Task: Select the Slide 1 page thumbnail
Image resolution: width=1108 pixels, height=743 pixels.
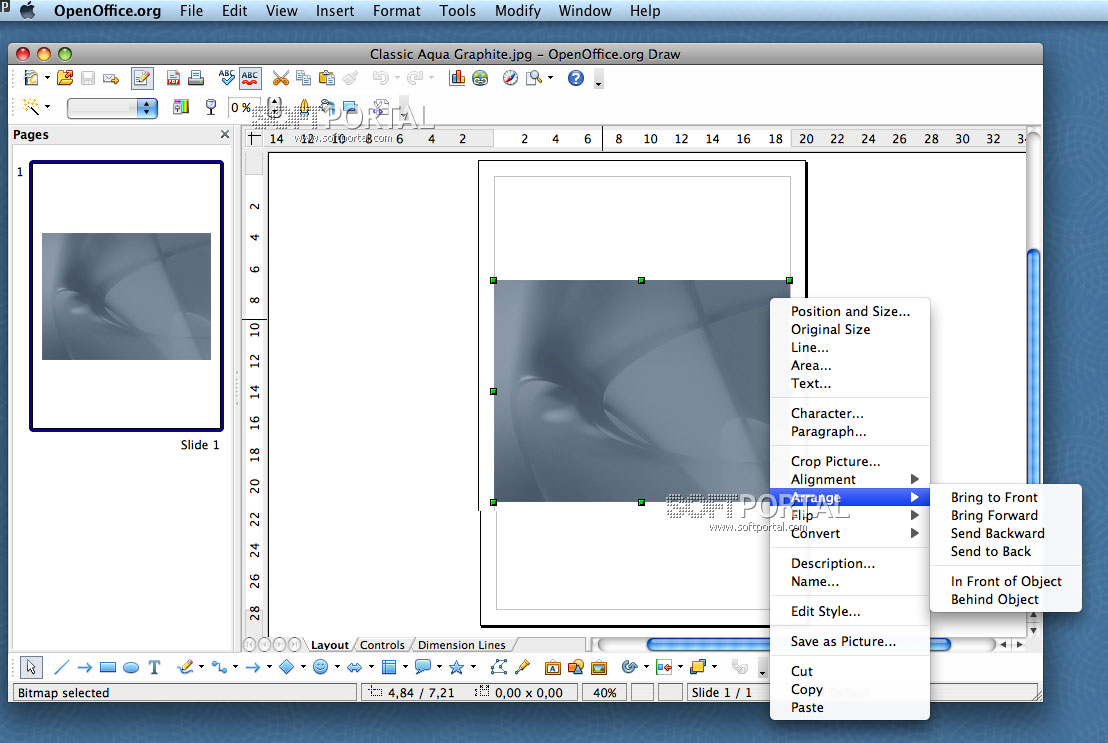Action: coord(126,296)
